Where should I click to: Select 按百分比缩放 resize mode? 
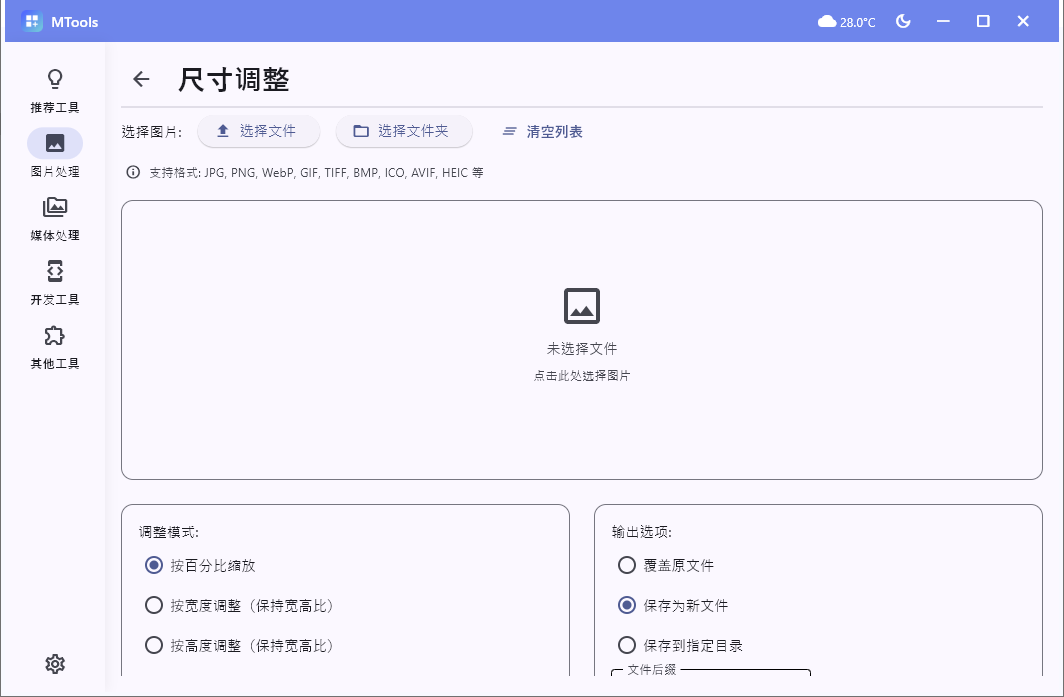pos(154,565)
